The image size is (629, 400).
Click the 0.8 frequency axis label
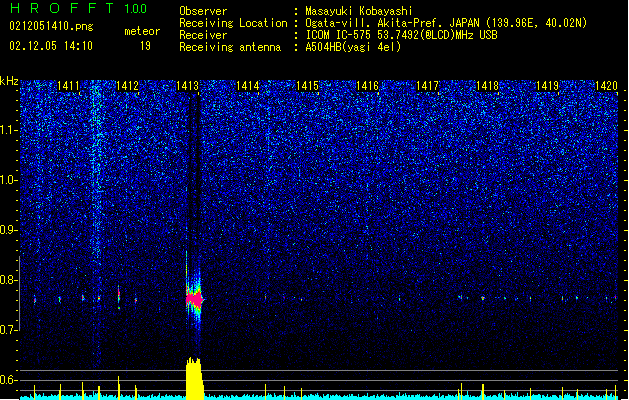[9, 280]
